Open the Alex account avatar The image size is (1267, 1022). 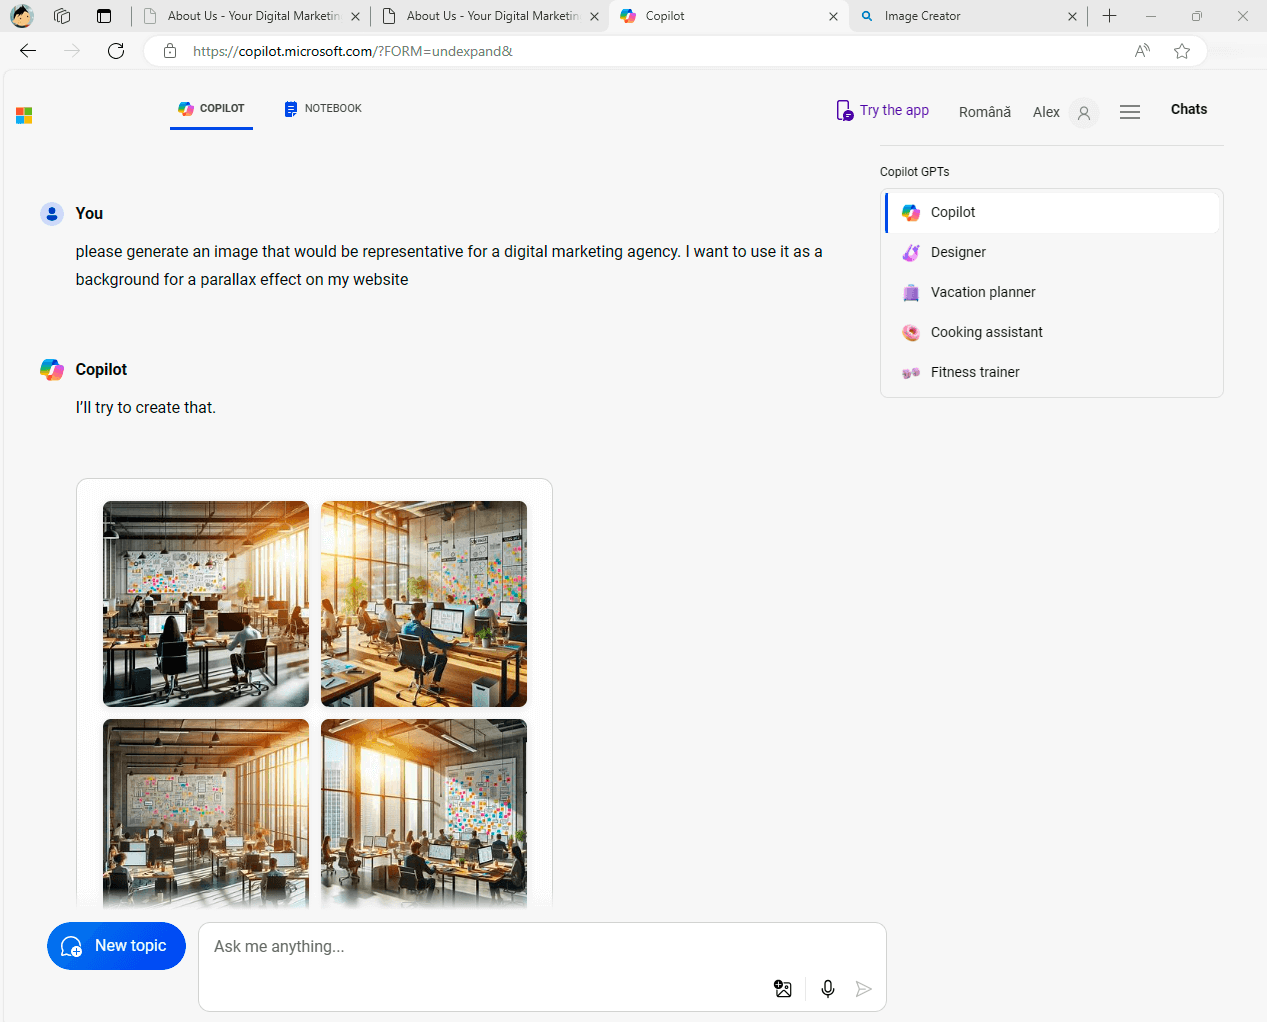[x=1084, y=113]
